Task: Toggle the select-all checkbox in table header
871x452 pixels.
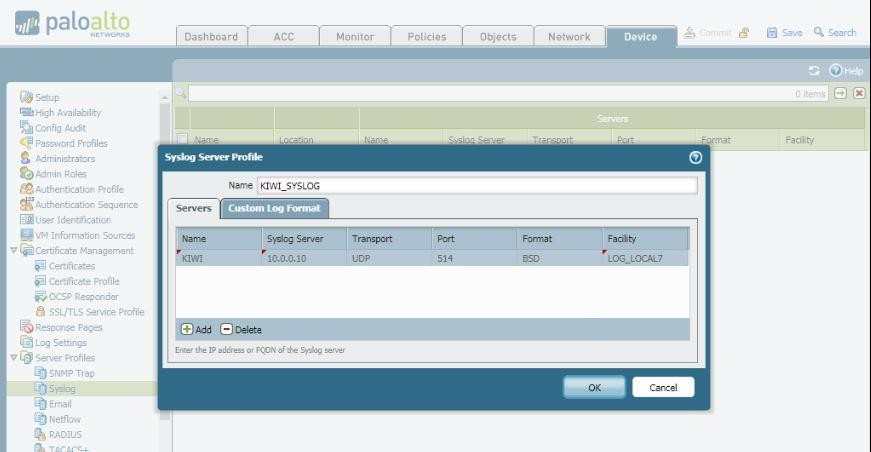Action: click(182, 140)
